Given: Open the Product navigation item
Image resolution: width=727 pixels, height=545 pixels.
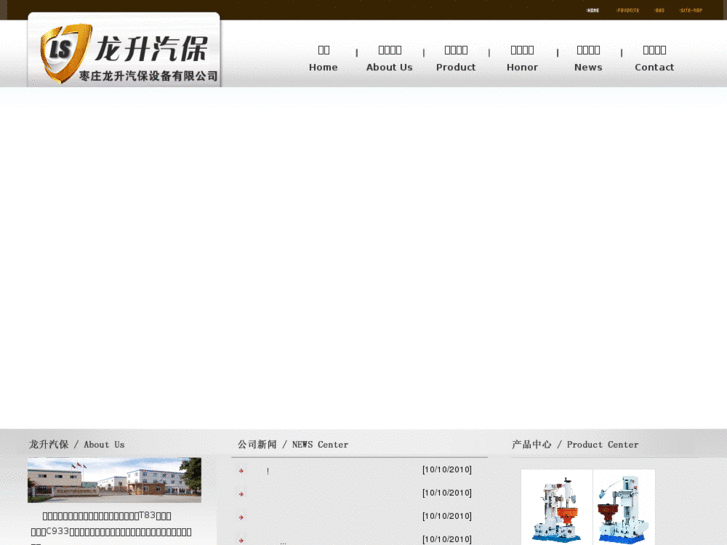Looking at the screenshot, I should pyautogui.click(x=456, y=58).
